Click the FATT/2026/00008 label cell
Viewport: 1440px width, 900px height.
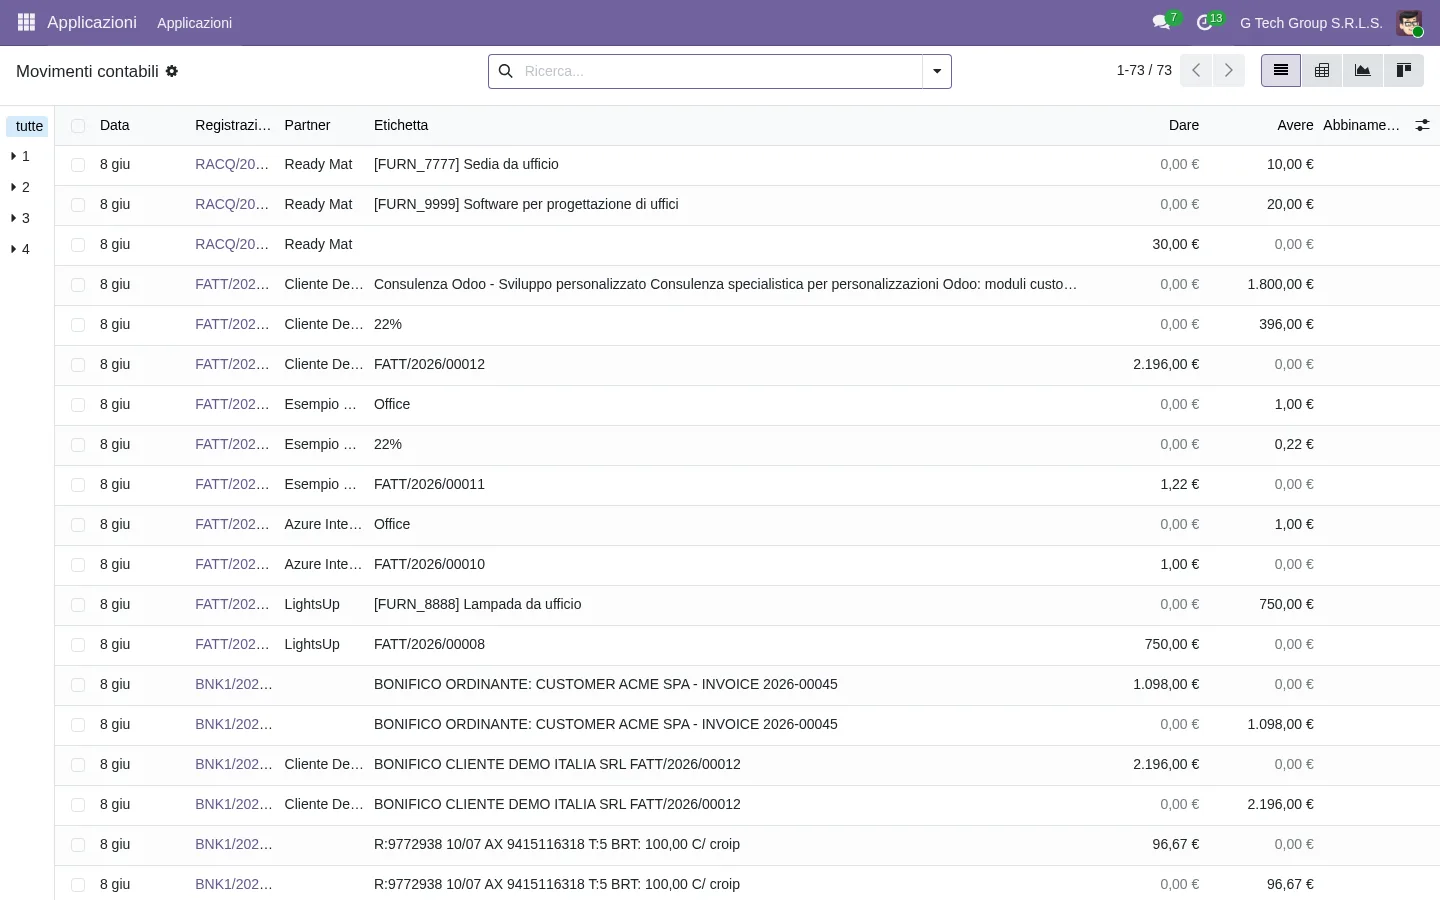click(429, 644)
